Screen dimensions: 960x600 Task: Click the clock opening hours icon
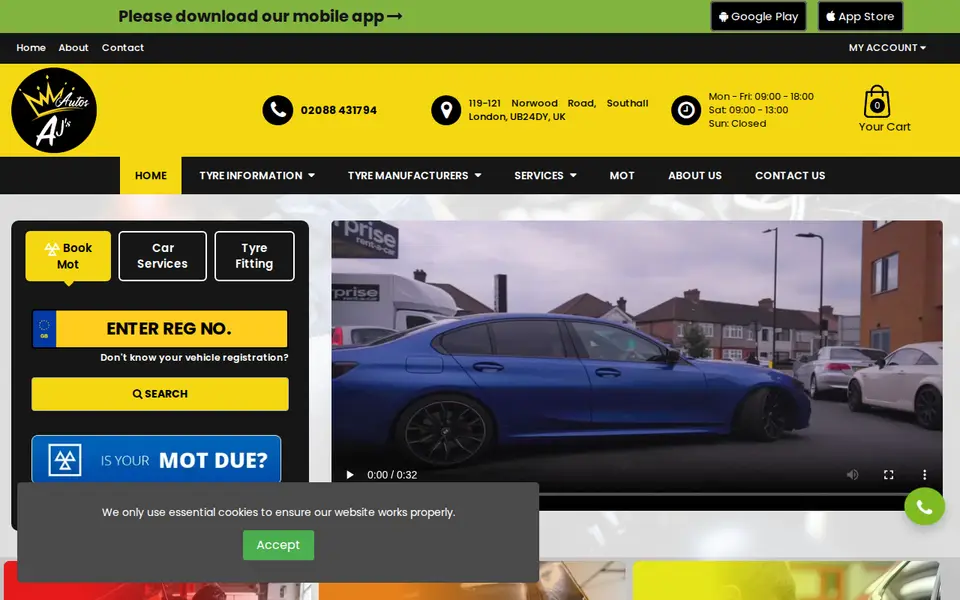[x=686, y=110]
